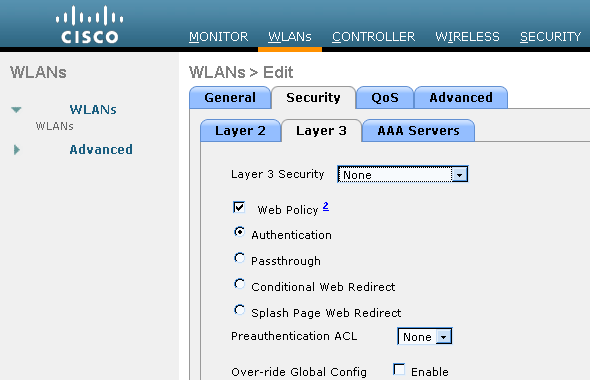The image size is (590, 380).
Task: Expand the Advanced sidebar section arrow
Action: 17,150
